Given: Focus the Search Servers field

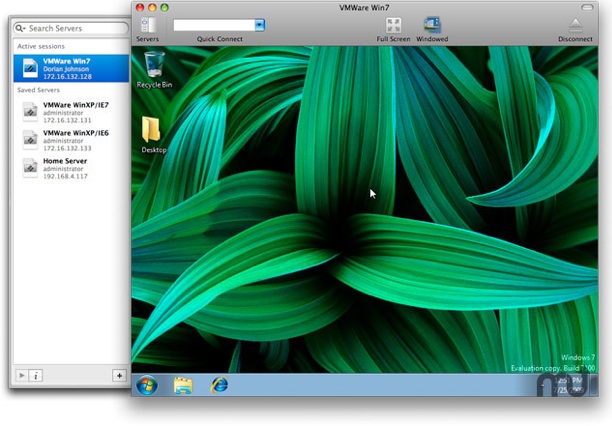Looking at the screenshot, I should point(71,28).
